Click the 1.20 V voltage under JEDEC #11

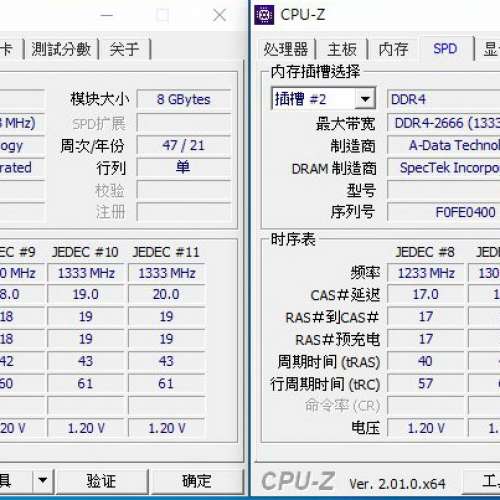(x=166, y=428)
